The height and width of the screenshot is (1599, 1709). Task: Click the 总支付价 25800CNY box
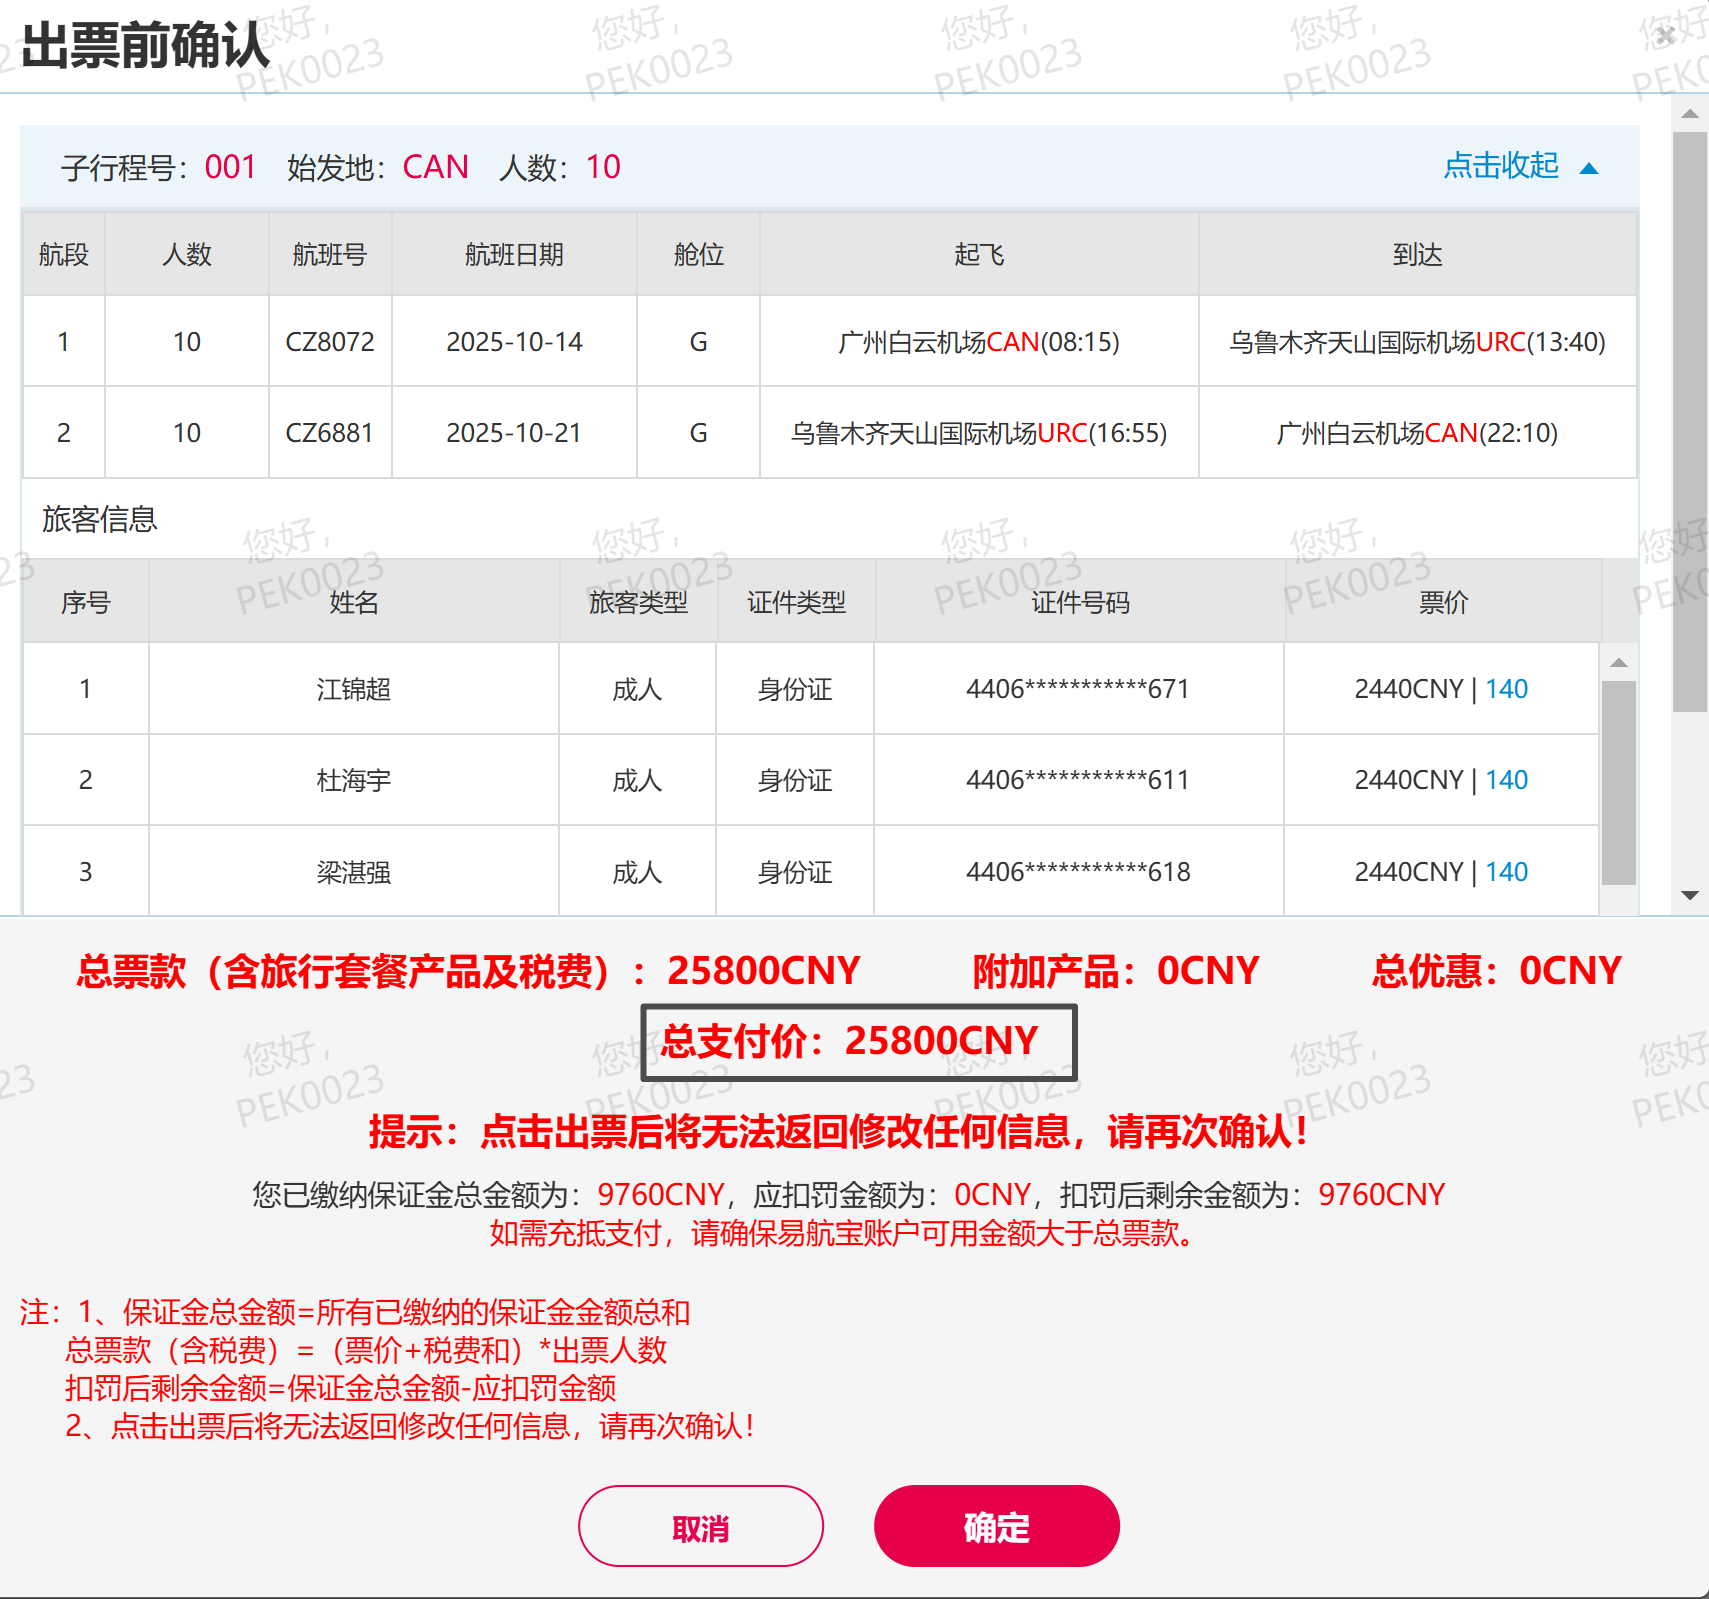[858, 1042]
